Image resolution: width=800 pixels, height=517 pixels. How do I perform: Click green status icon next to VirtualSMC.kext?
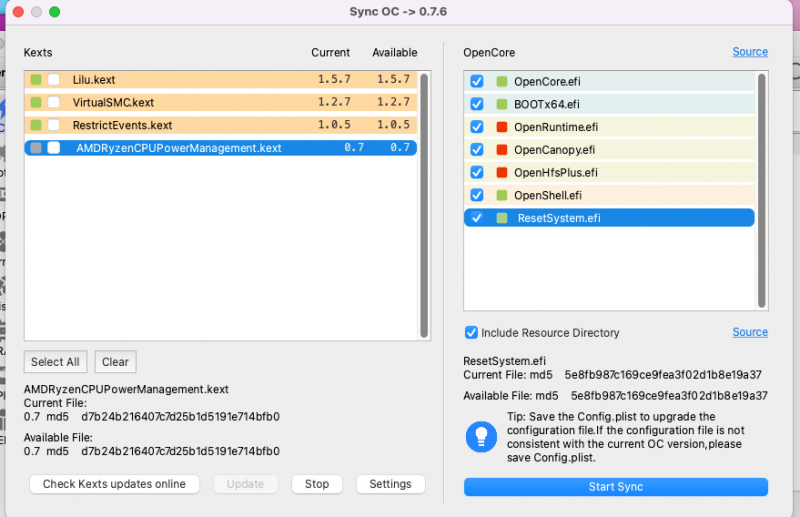36,102
